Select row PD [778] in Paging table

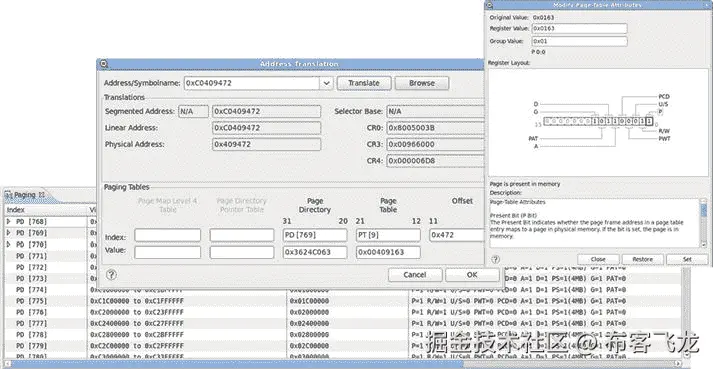[x=45, y=335]
